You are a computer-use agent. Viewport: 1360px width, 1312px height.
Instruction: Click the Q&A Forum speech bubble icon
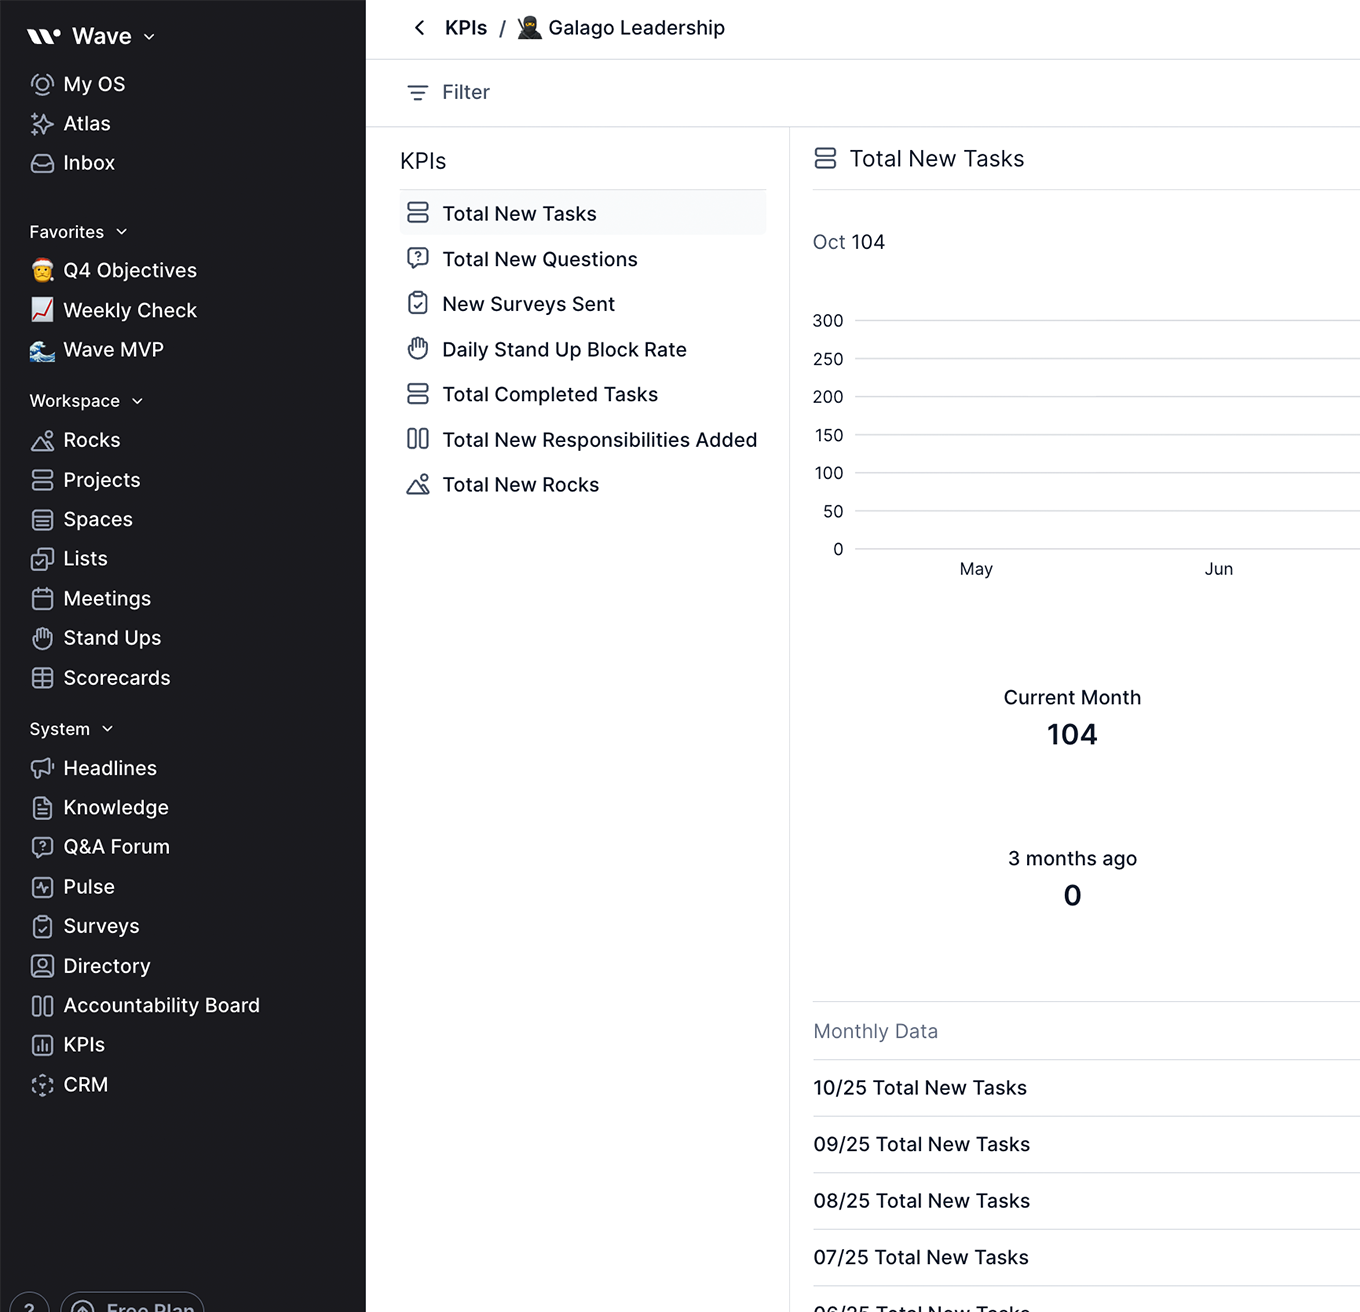pos(42,846)
